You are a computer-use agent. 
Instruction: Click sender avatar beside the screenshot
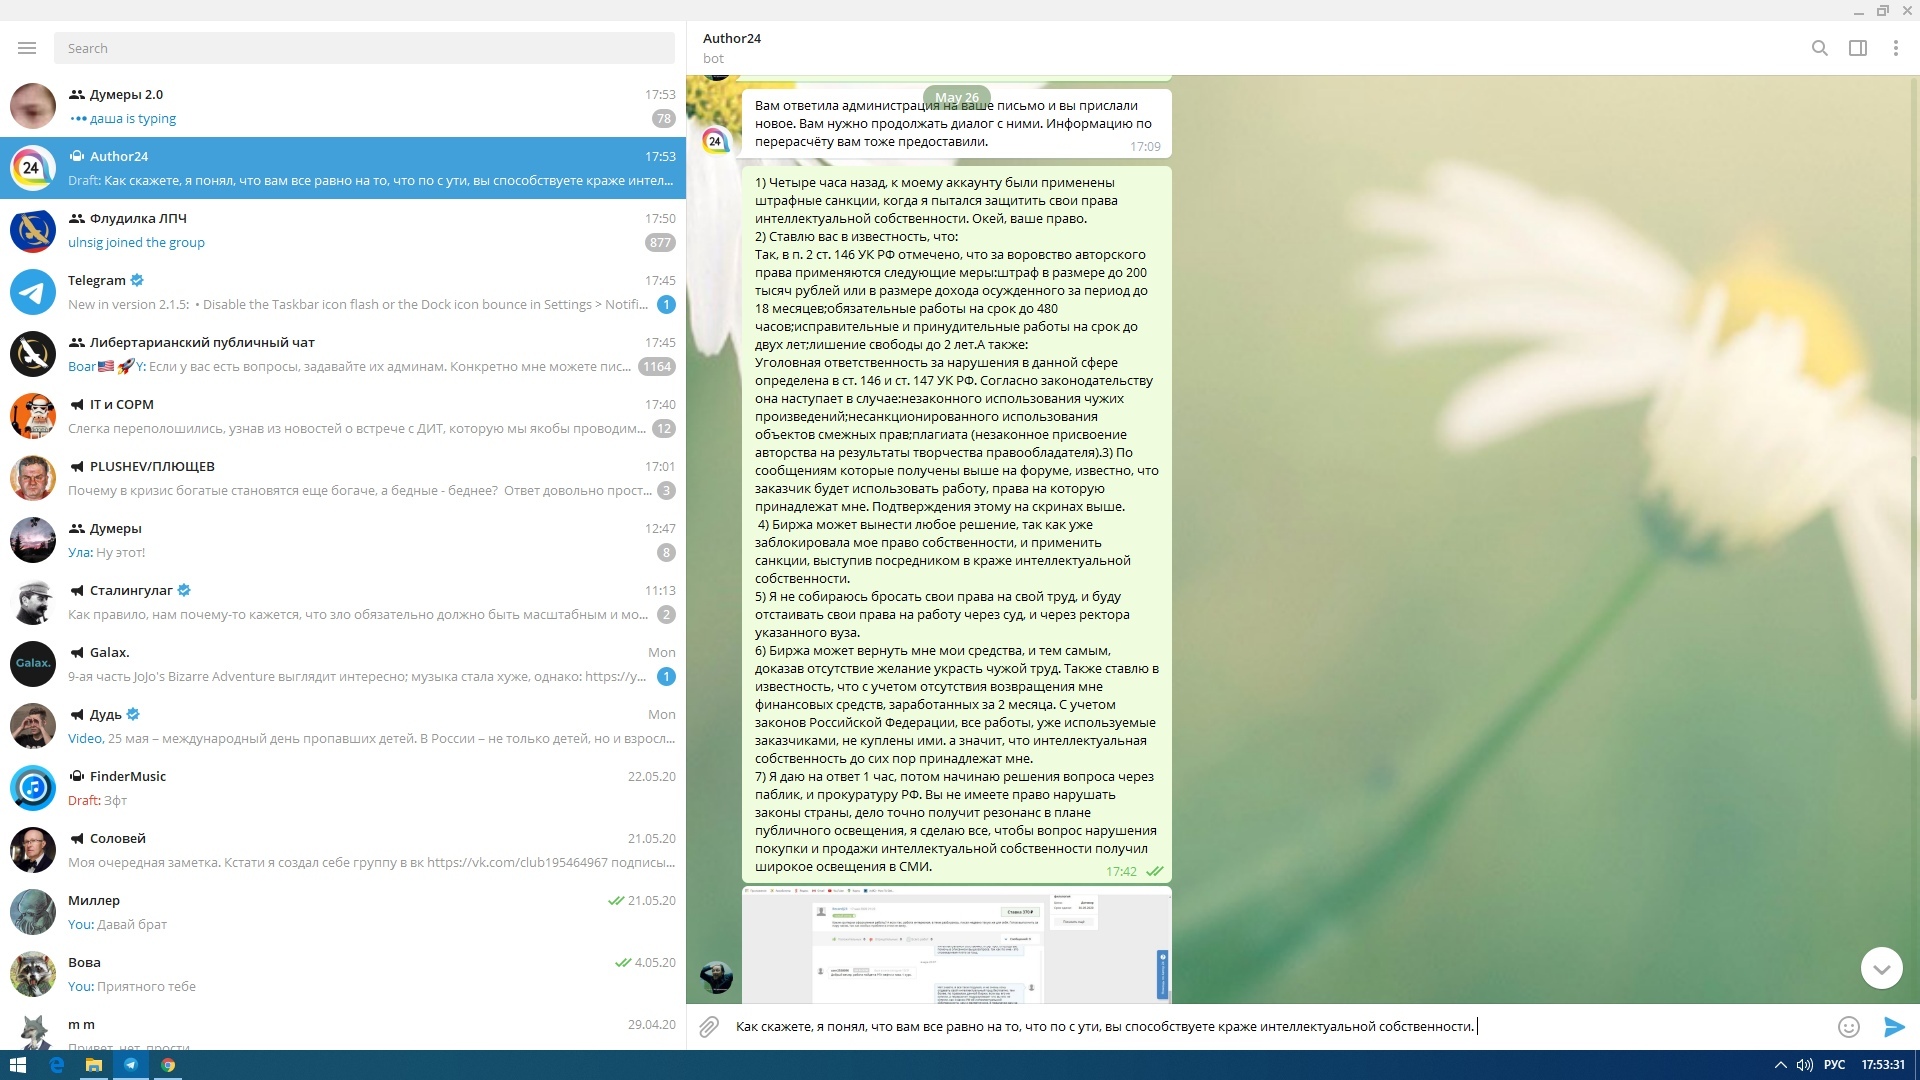click(x=716, y=977)
